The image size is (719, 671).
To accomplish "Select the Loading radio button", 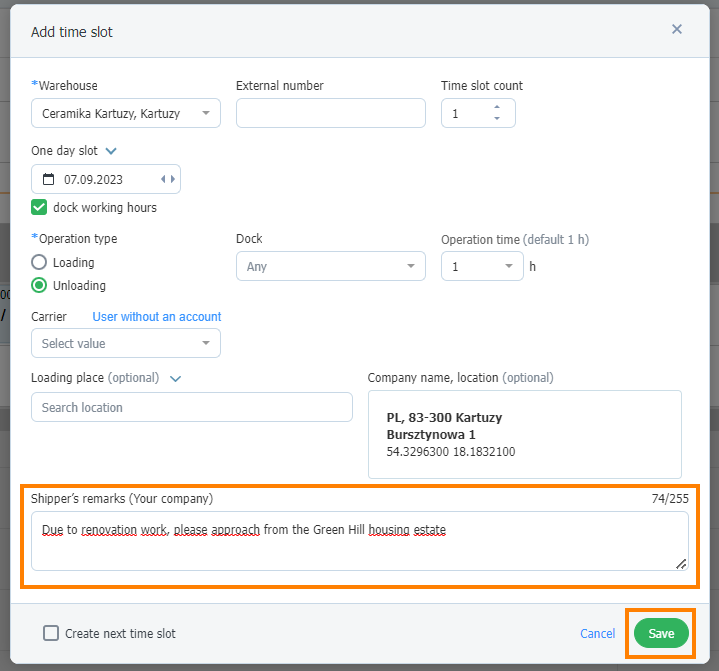I will coord(39,262).
